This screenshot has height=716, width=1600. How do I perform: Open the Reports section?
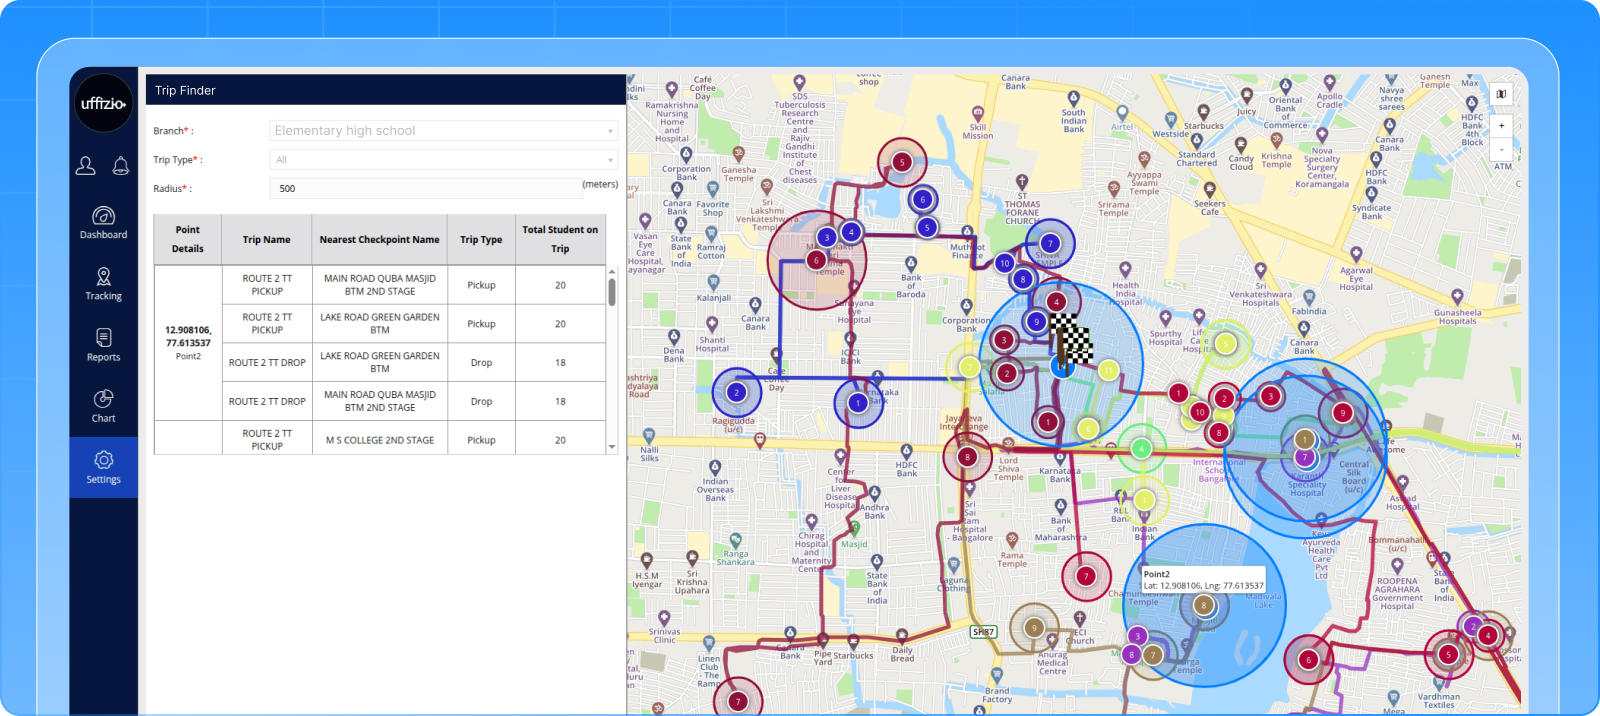[103, 345]
